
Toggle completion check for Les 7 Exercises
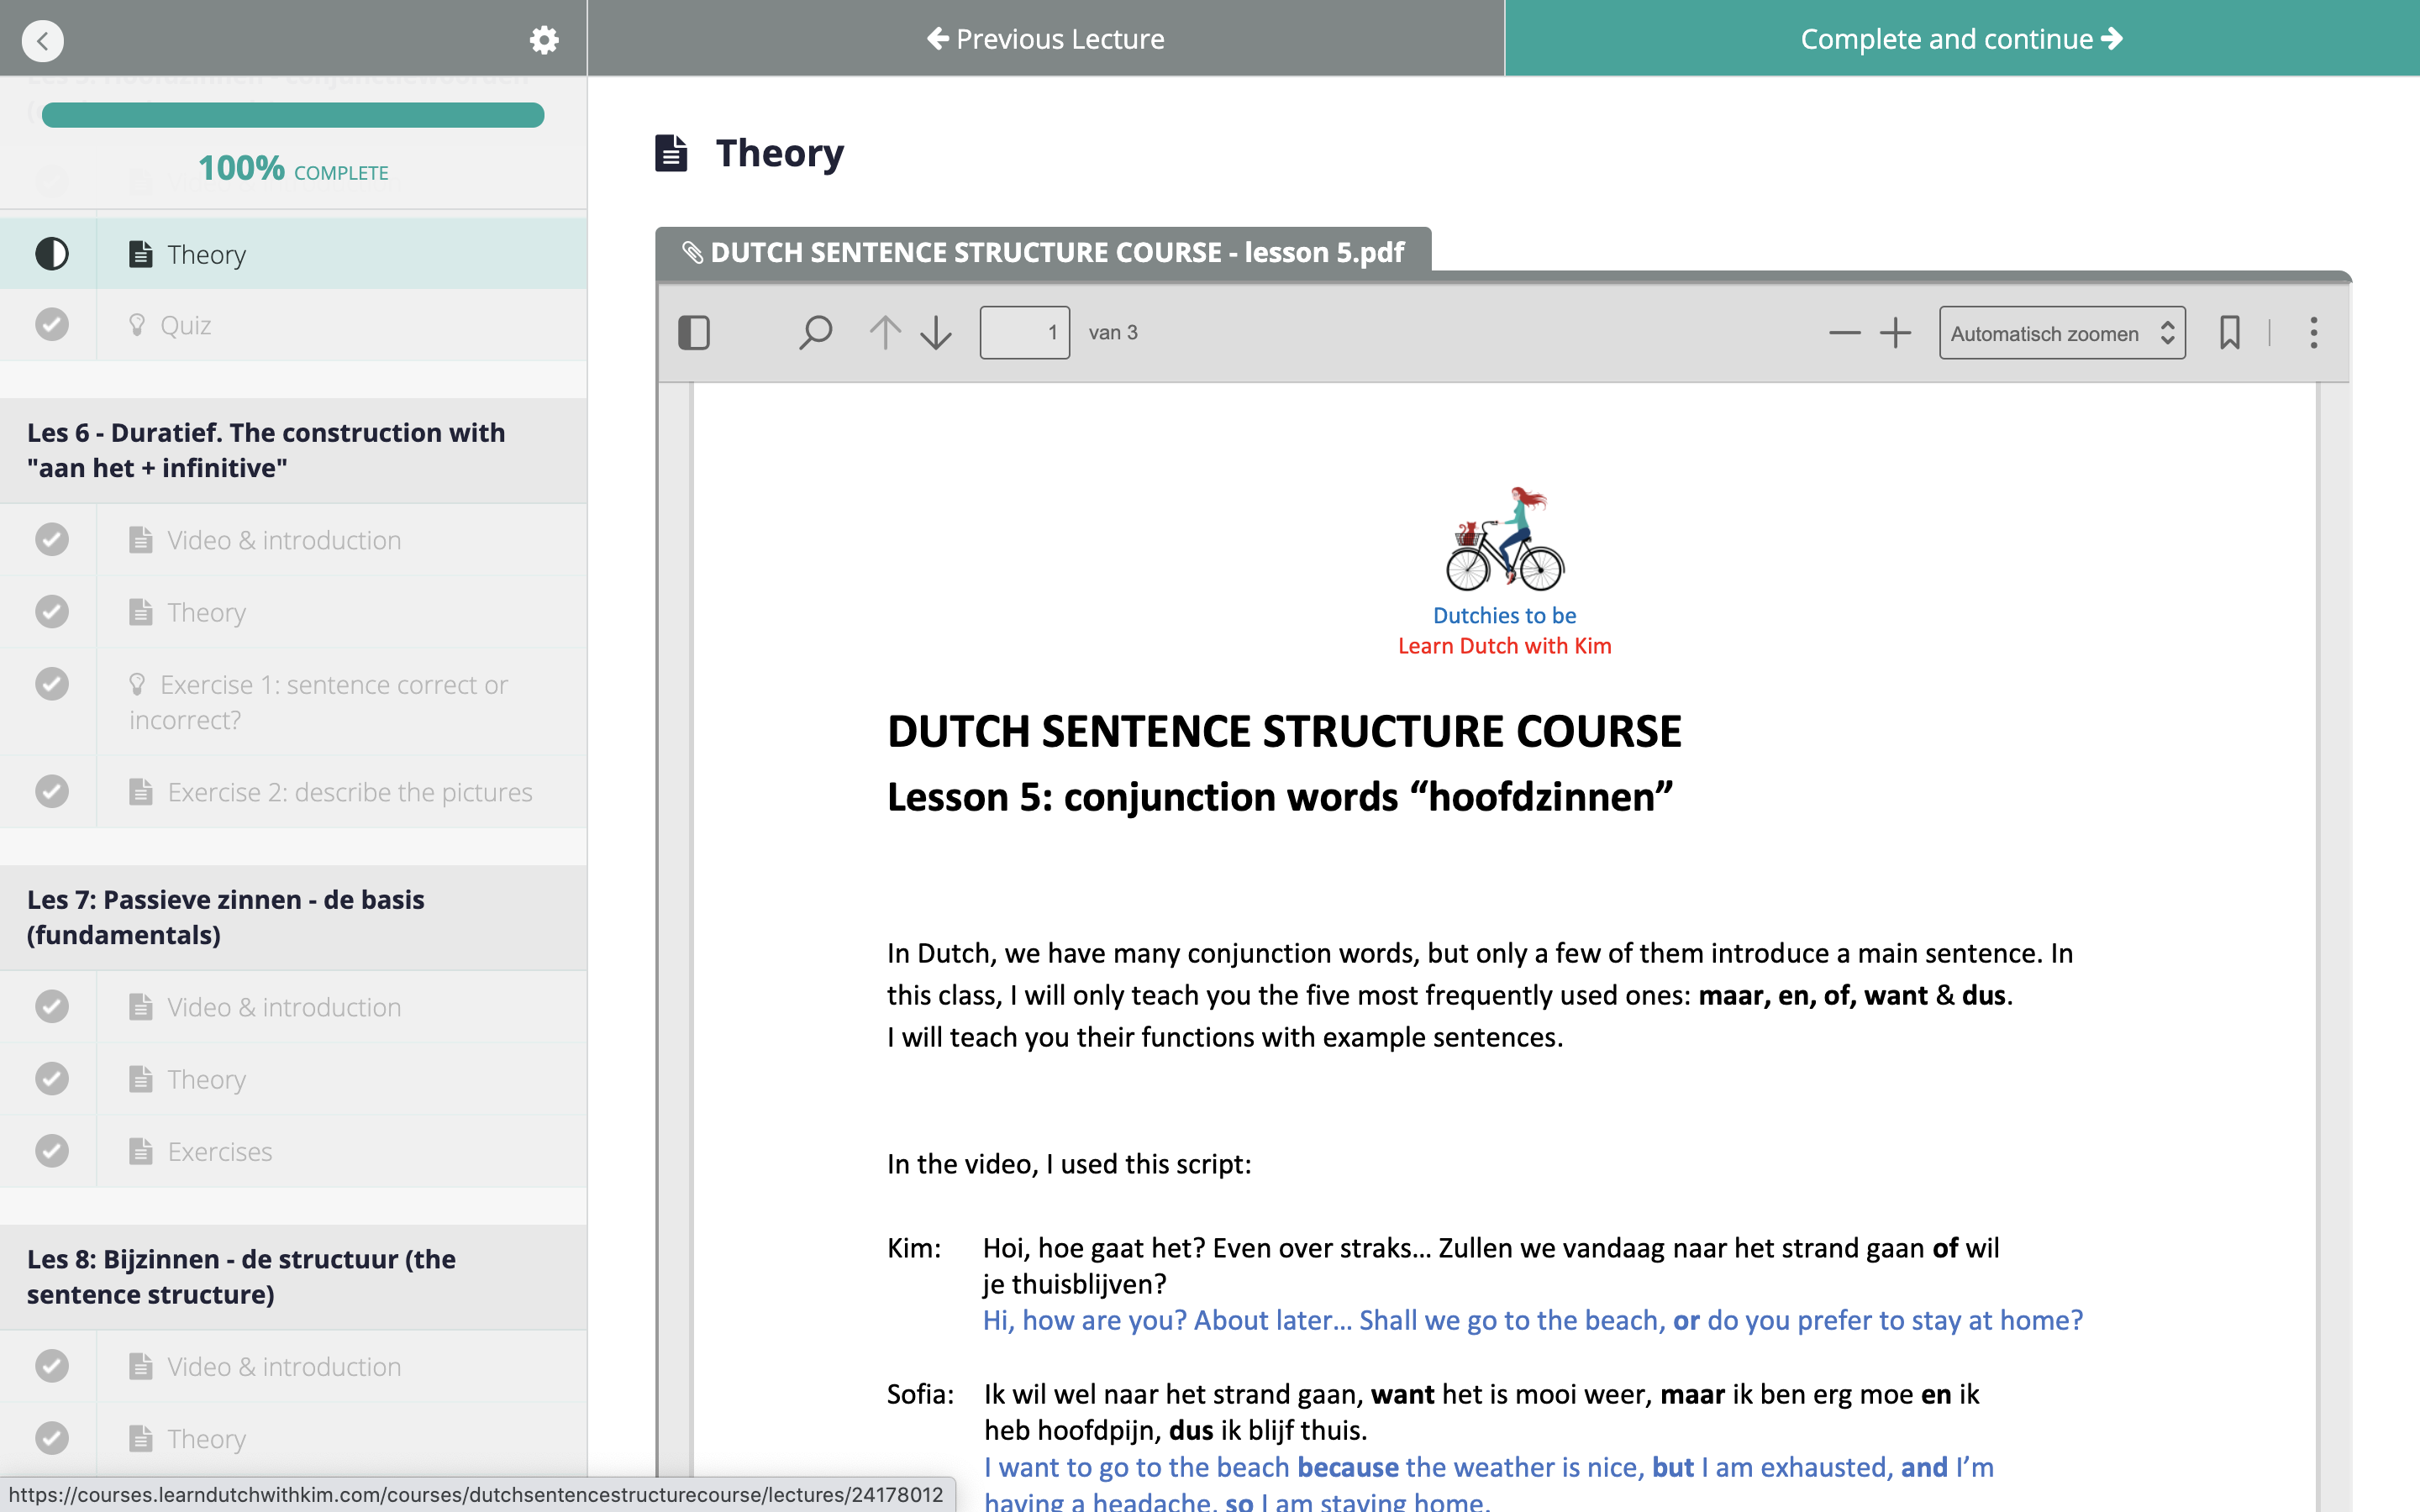pos(52,1151)
